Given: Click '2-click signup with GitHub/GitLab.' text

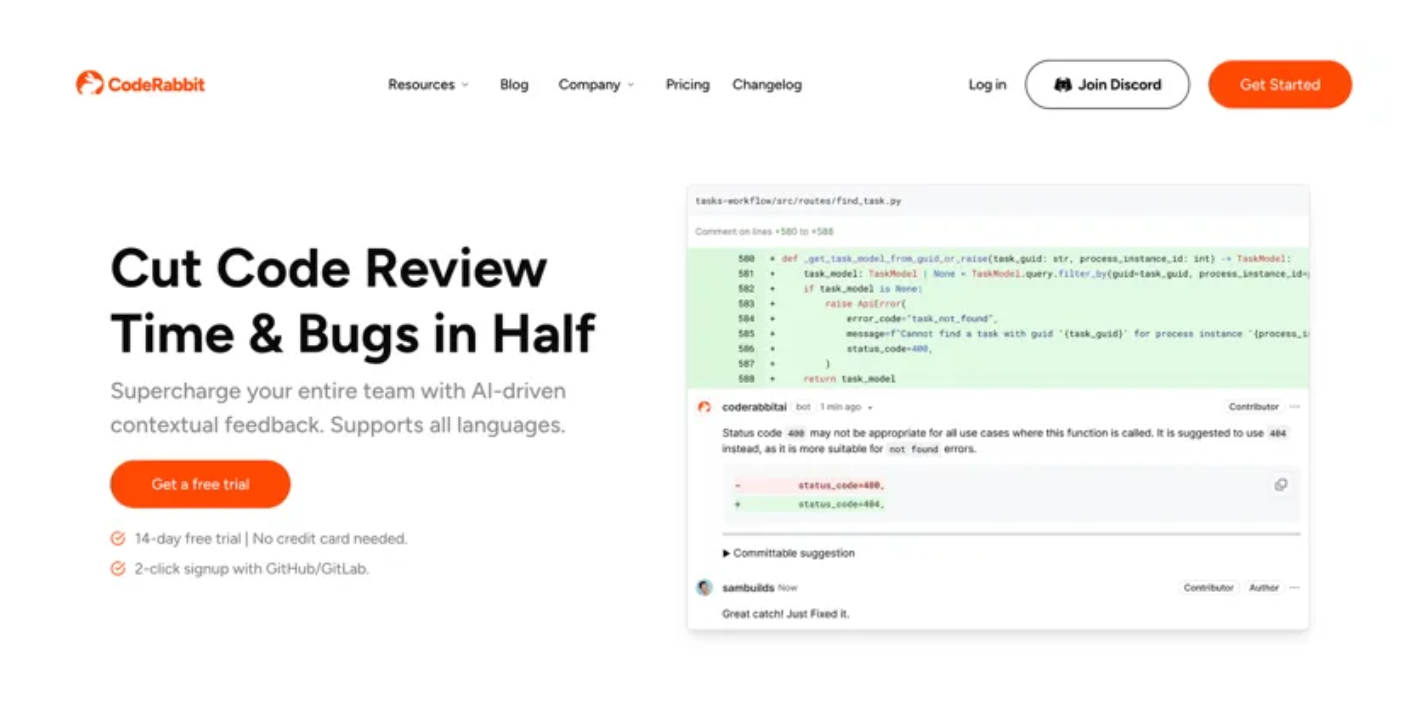Looking at the screenshot, I should tap(252, 568).
